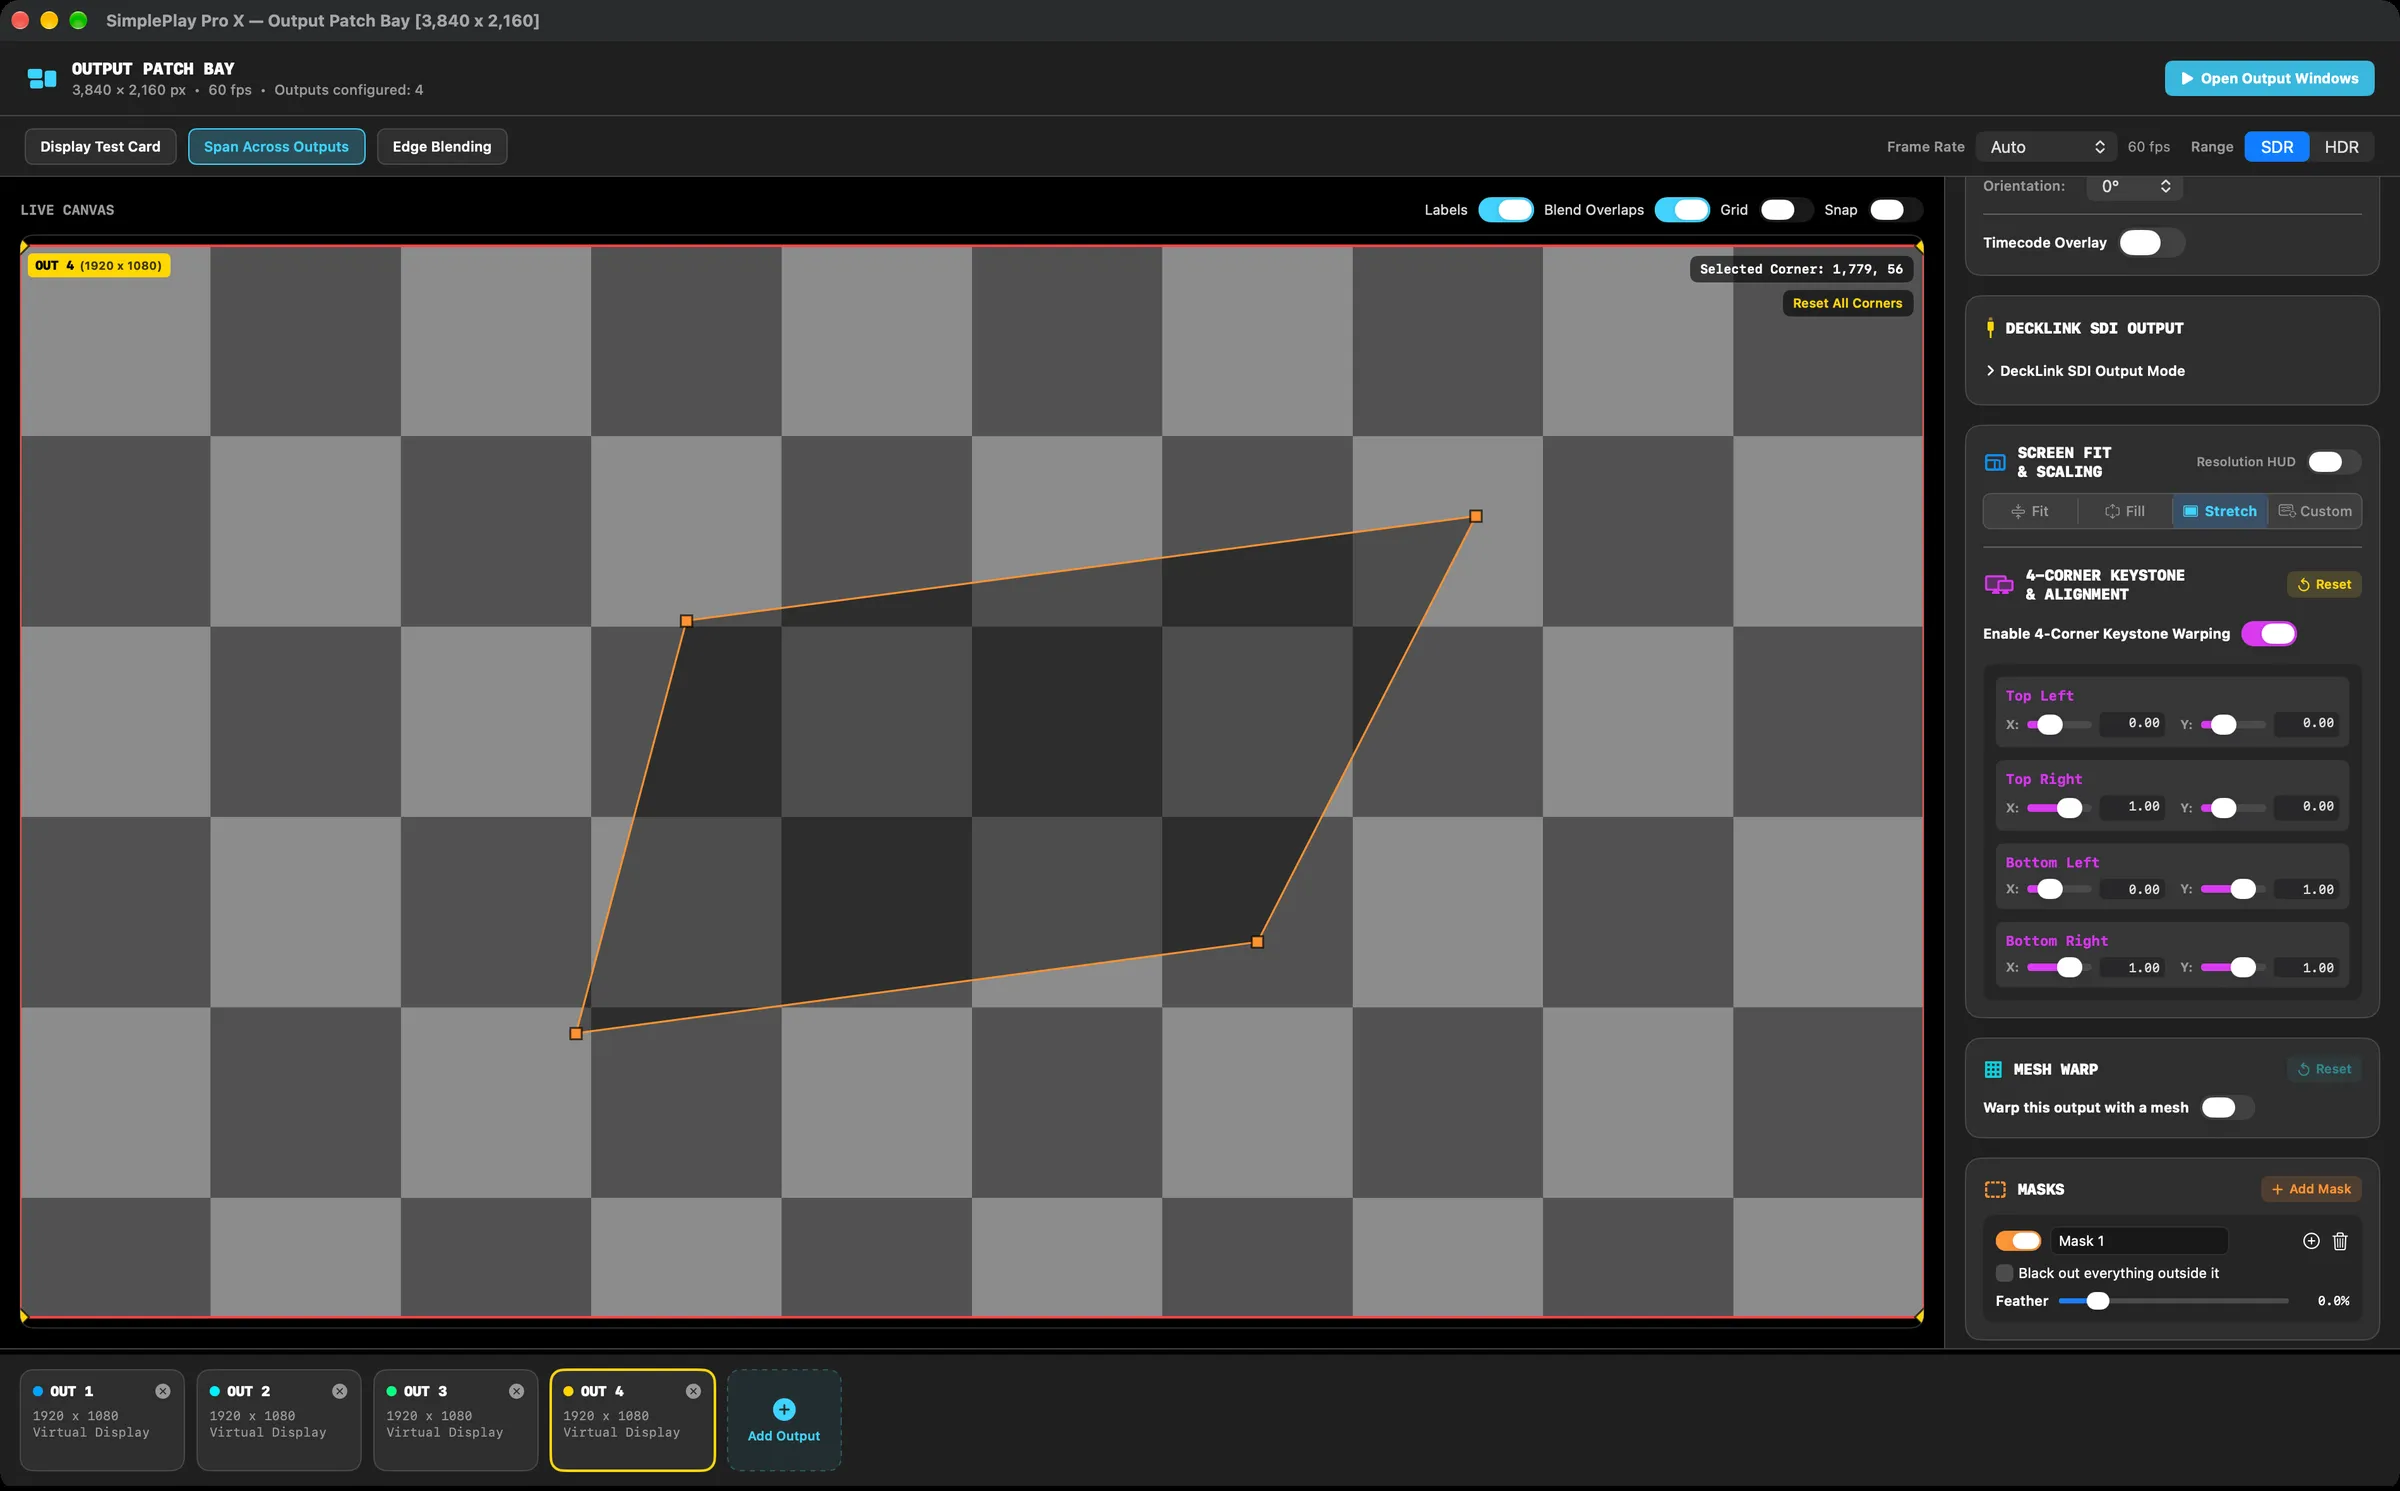Open the Orientation 0° dropdown
2400x1491 pixels.
click(x=2134, y=186)
